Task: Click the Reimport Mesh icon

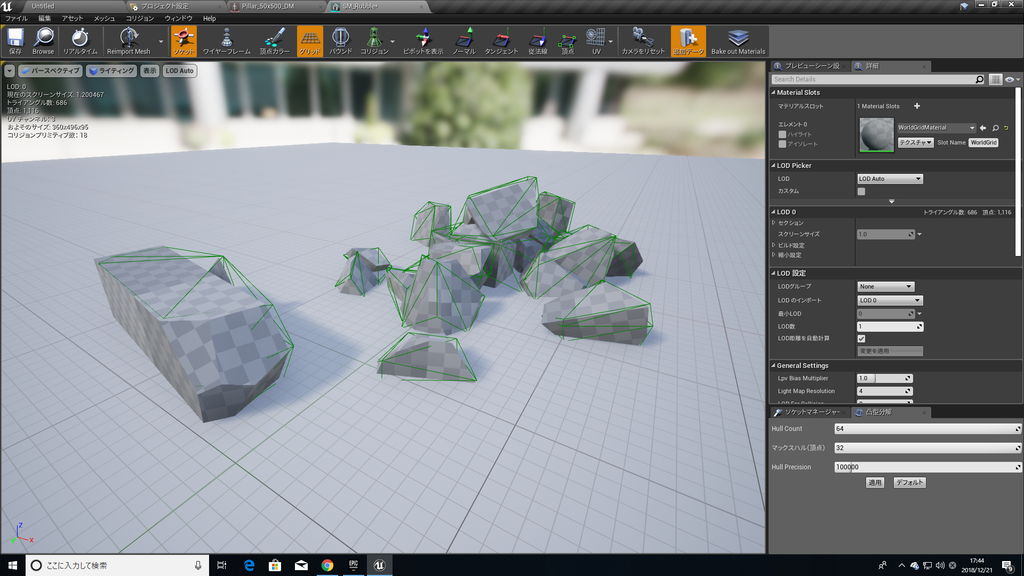Action: coord(129,41)
